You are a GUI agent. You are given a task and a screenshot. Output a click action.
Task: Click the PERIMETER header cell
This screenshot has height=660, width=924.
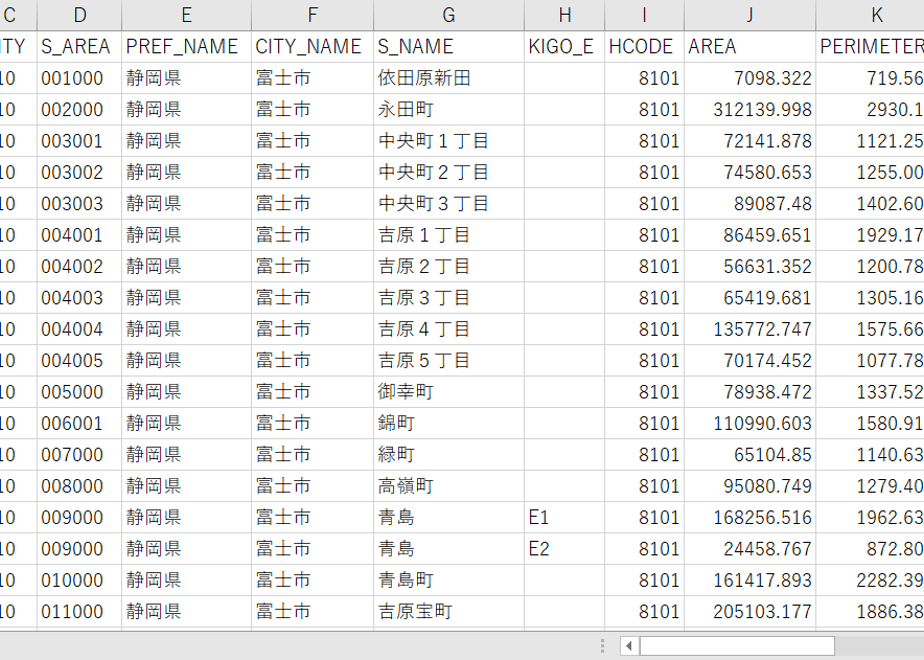[x=870, y=47]
